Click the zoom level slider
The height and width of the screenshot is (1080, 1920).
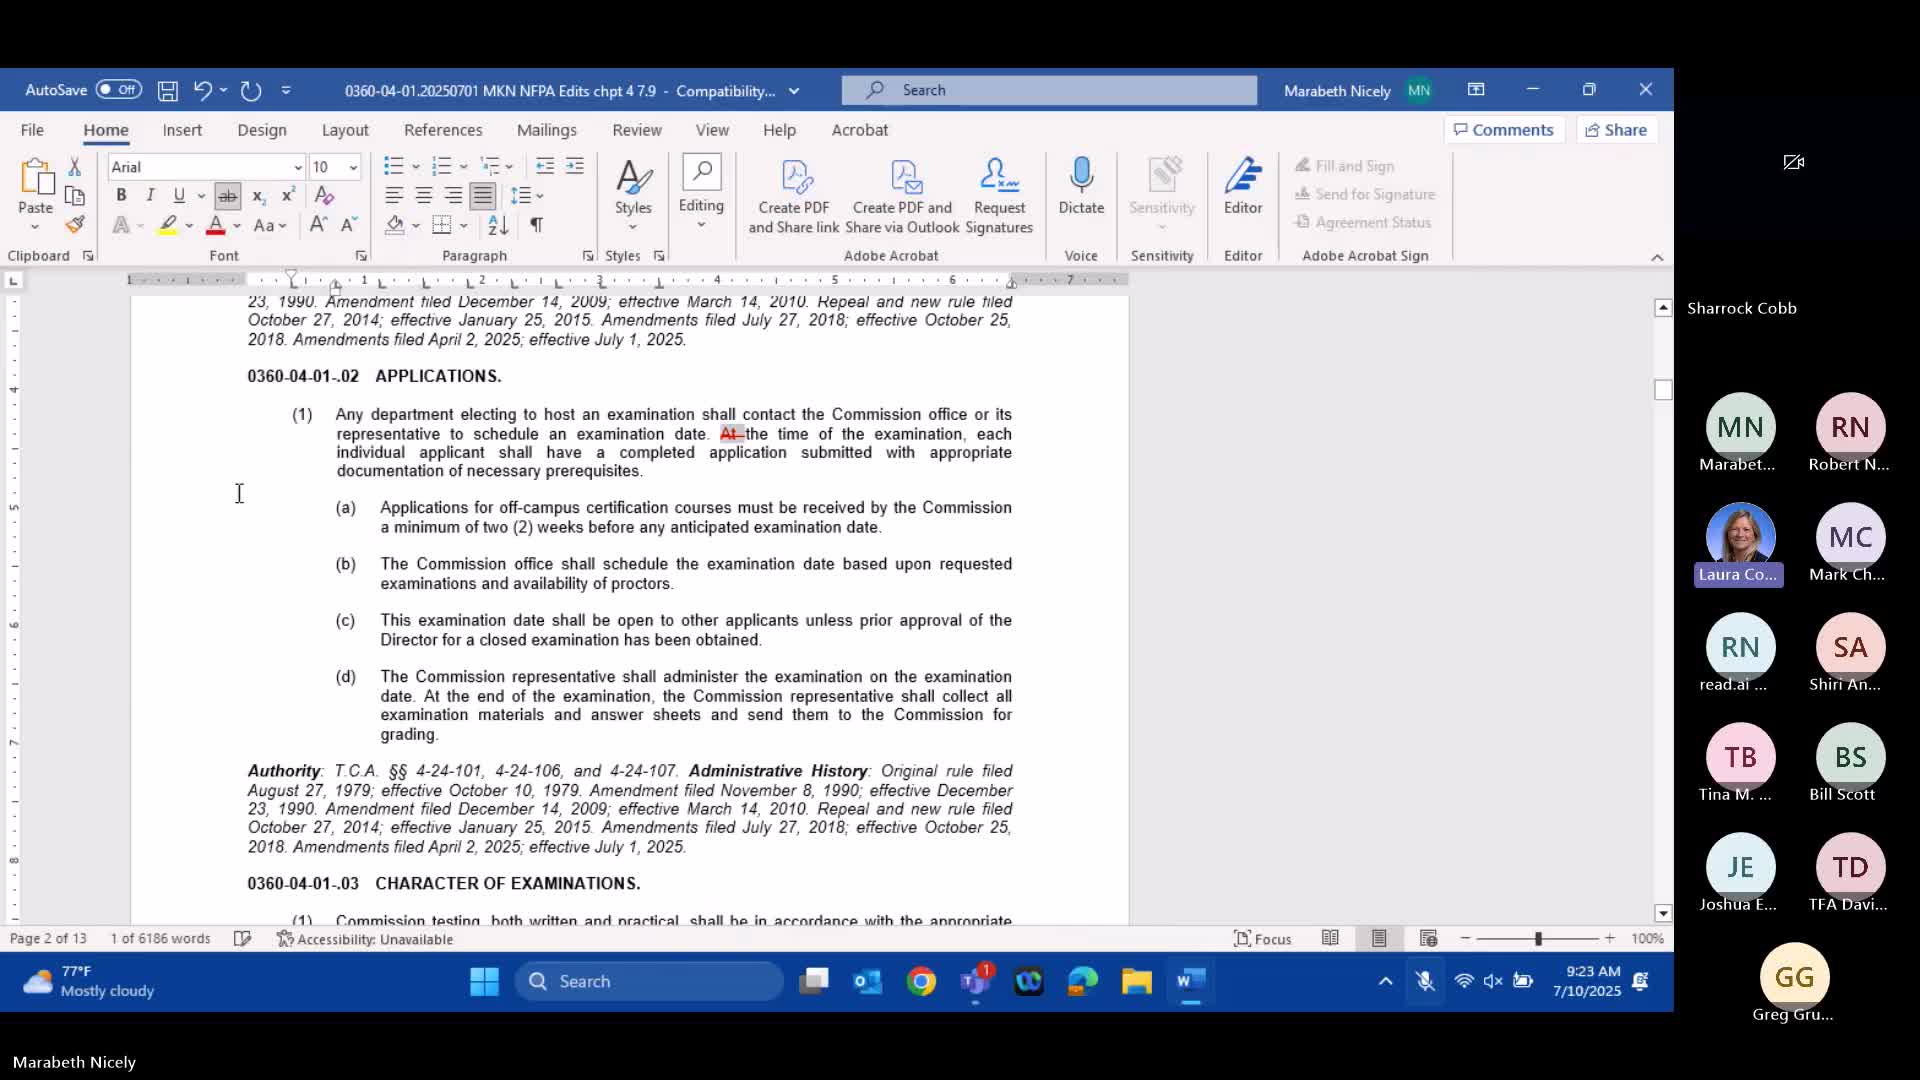pos(1538,939)
